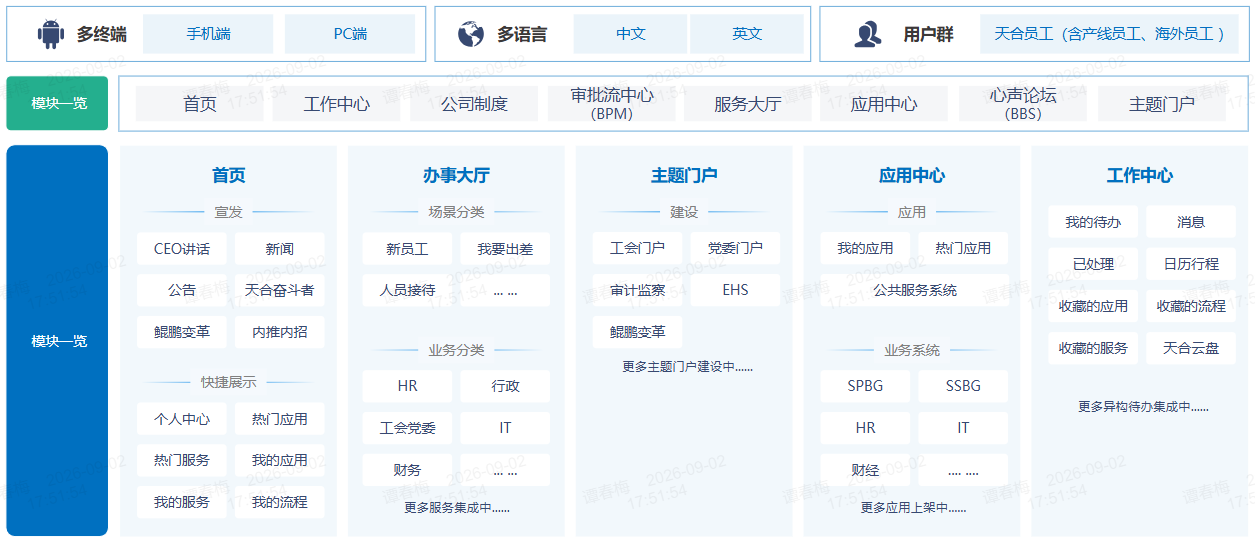Click HR under 应用中心 业务系统
Viewport: 1255px width, 544px height.
865,428
